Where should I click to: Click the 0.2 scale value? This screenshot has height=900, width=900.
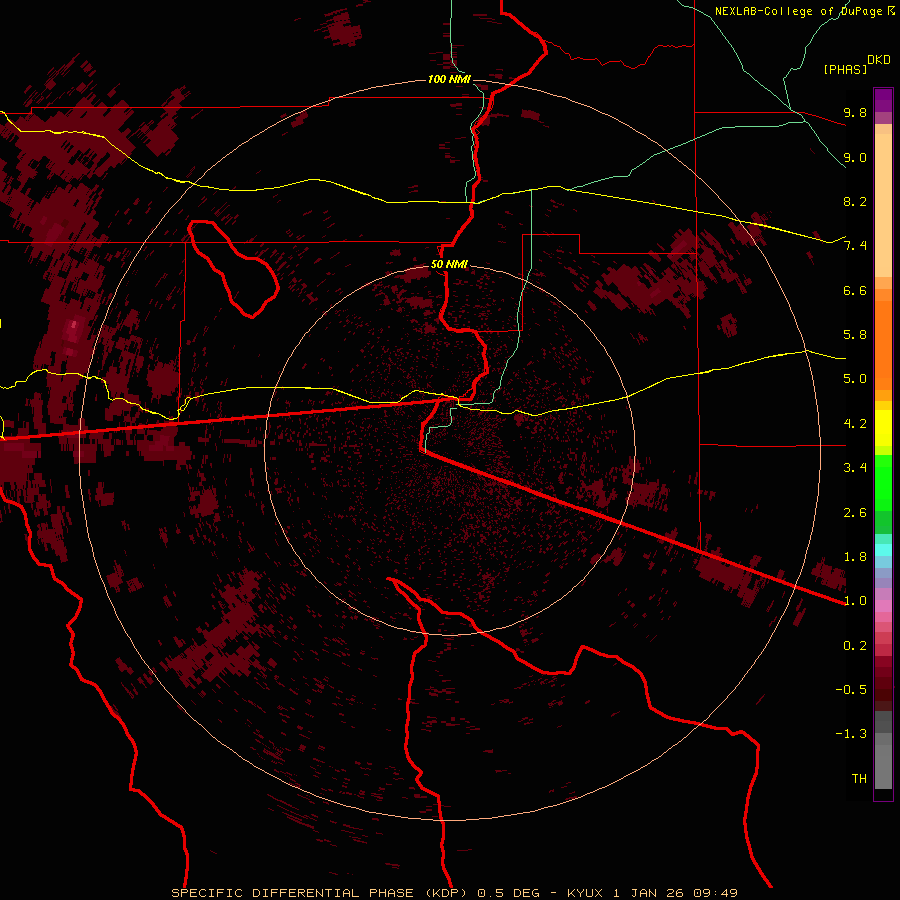(855, 646)
